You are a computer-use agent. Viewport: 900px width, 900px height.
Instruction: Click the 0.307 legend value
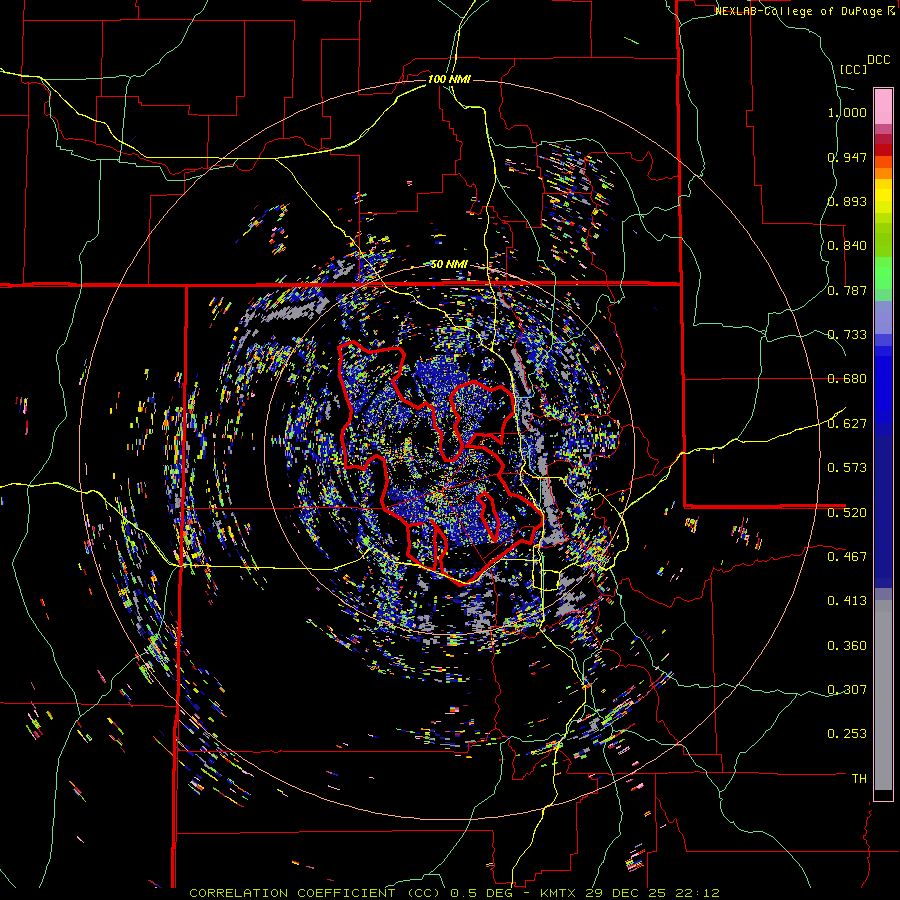coord(847,690)
